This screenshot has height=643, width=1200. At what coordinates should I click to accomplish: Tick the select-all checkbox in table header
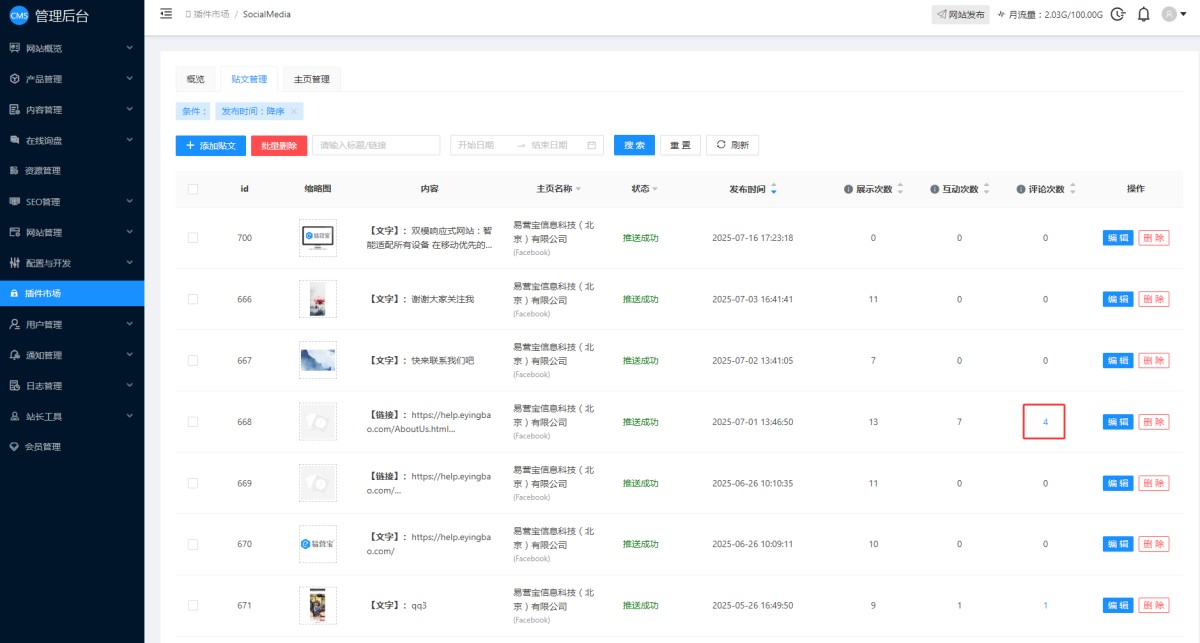(x=193, y=189)
